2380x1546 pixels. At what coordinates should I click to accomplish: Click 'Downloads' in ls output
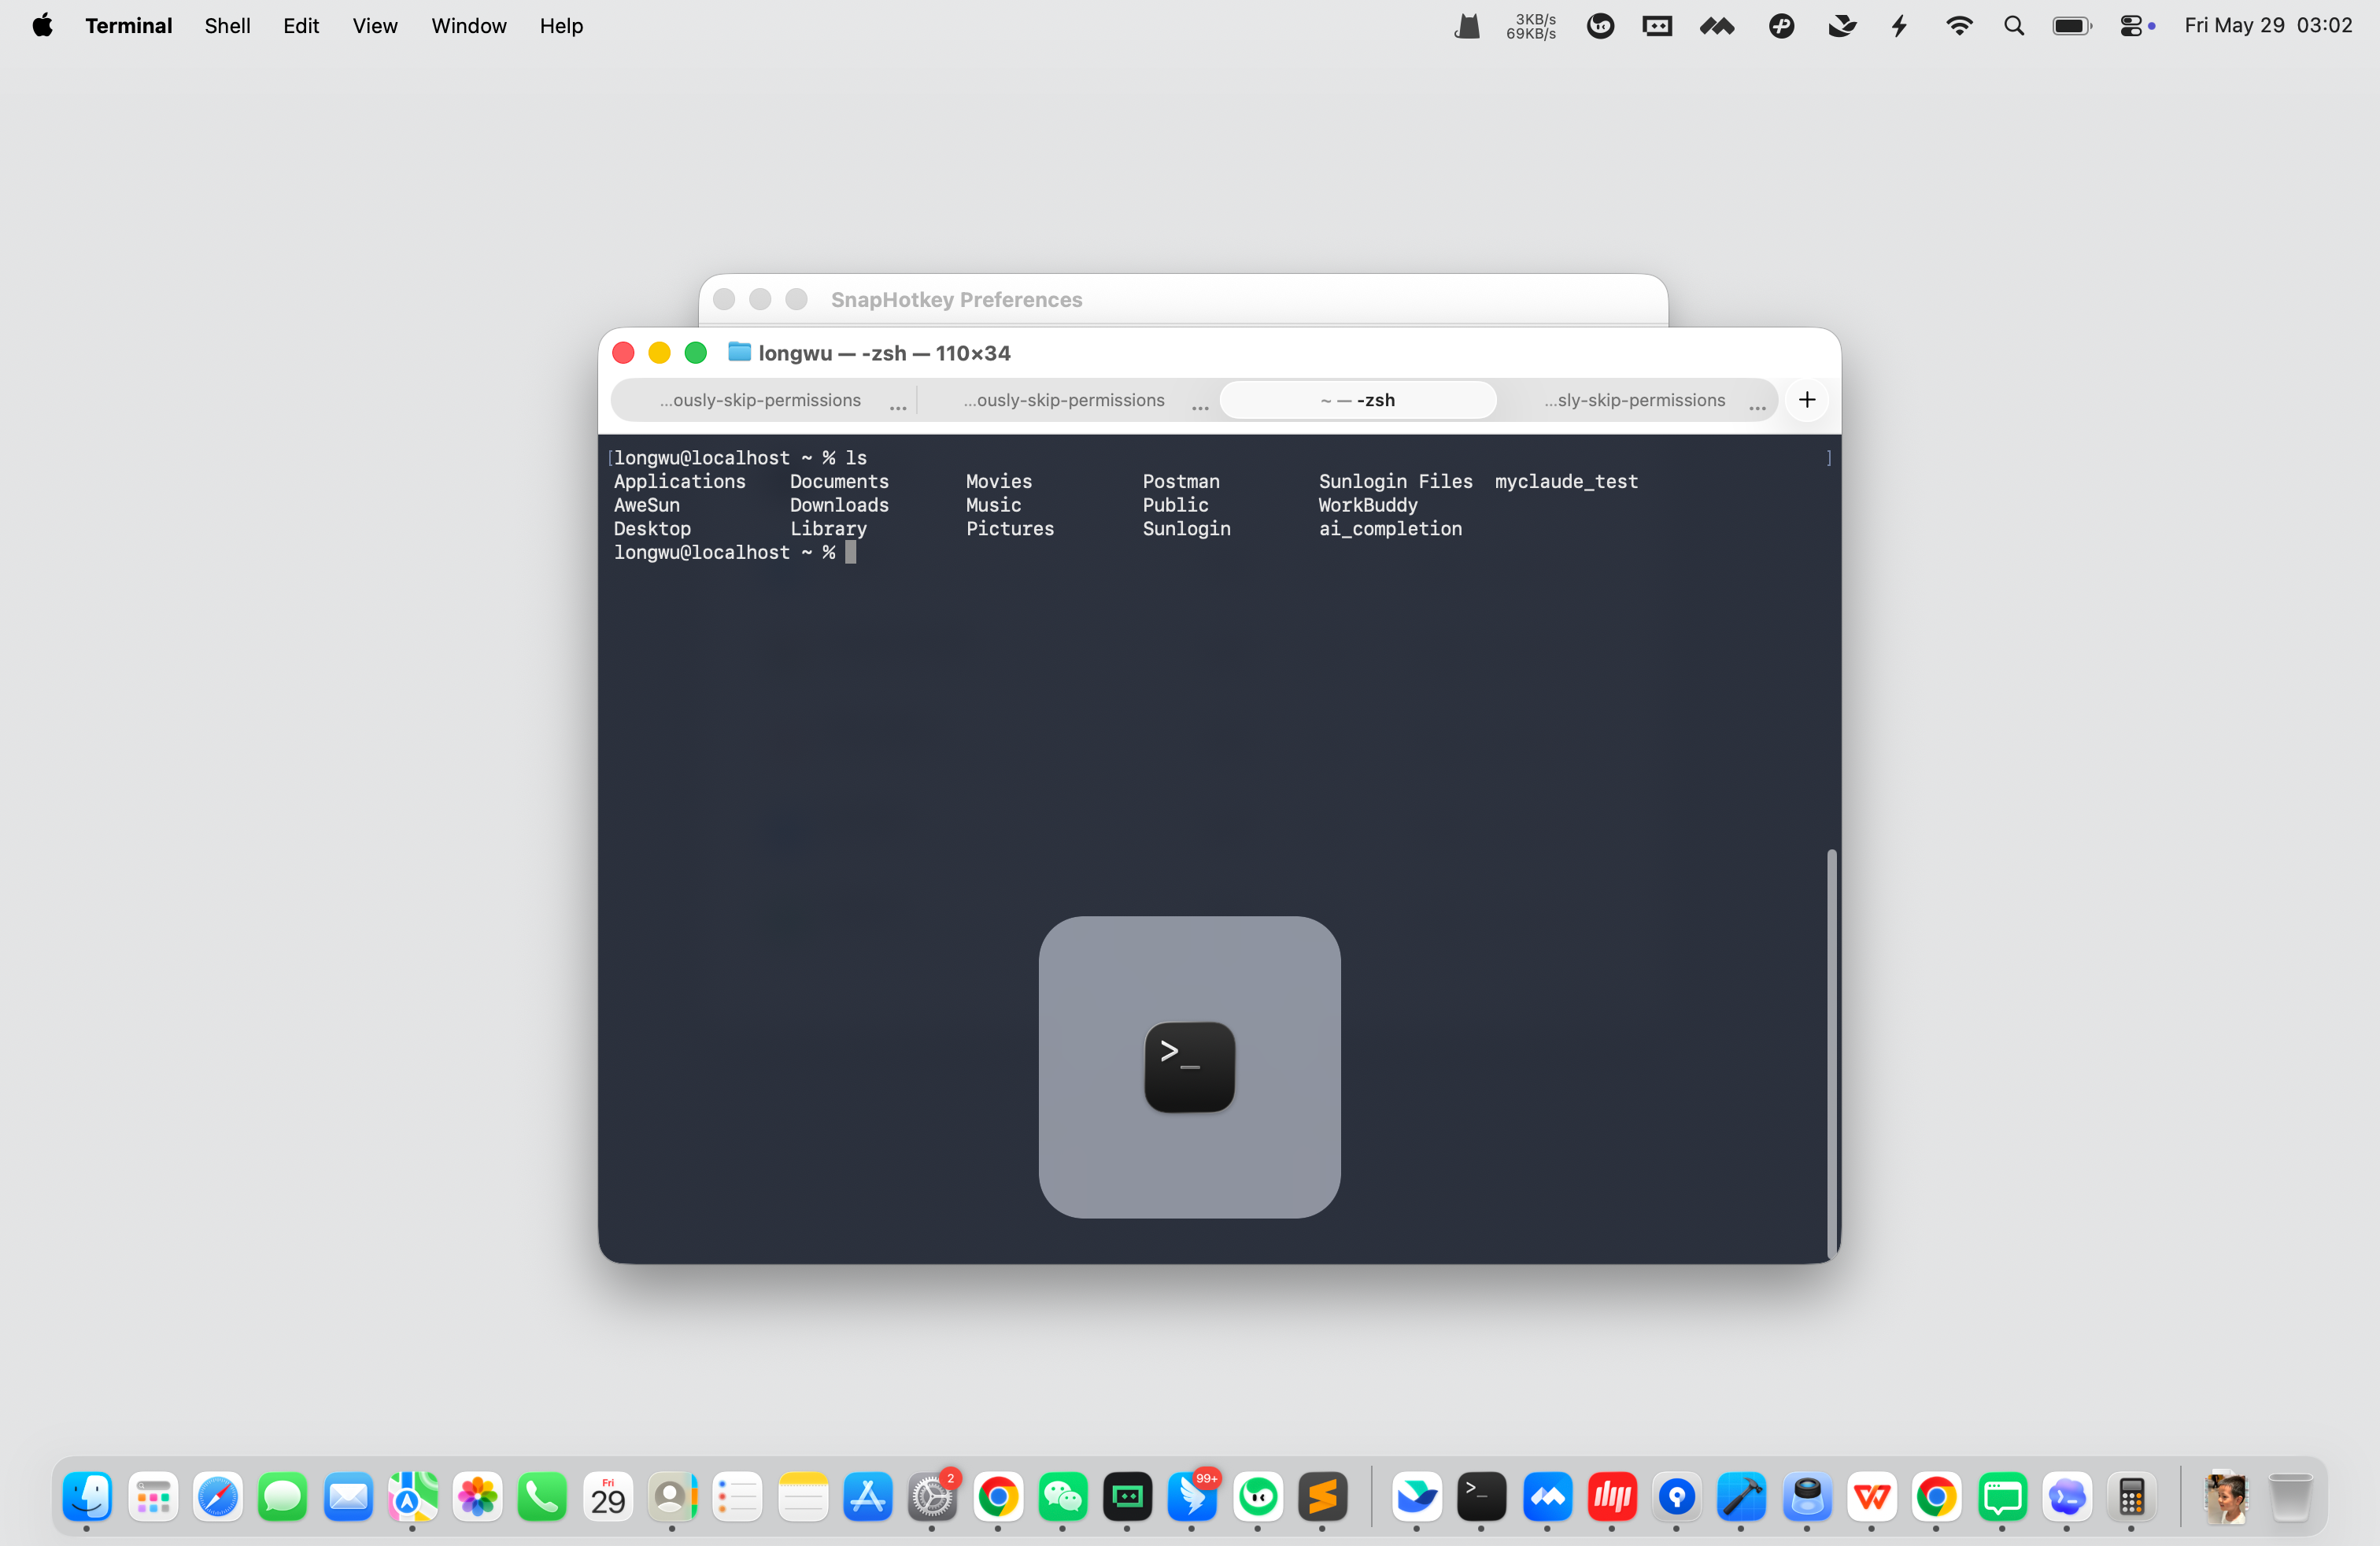pyautogui.click(x=839, y=505)
